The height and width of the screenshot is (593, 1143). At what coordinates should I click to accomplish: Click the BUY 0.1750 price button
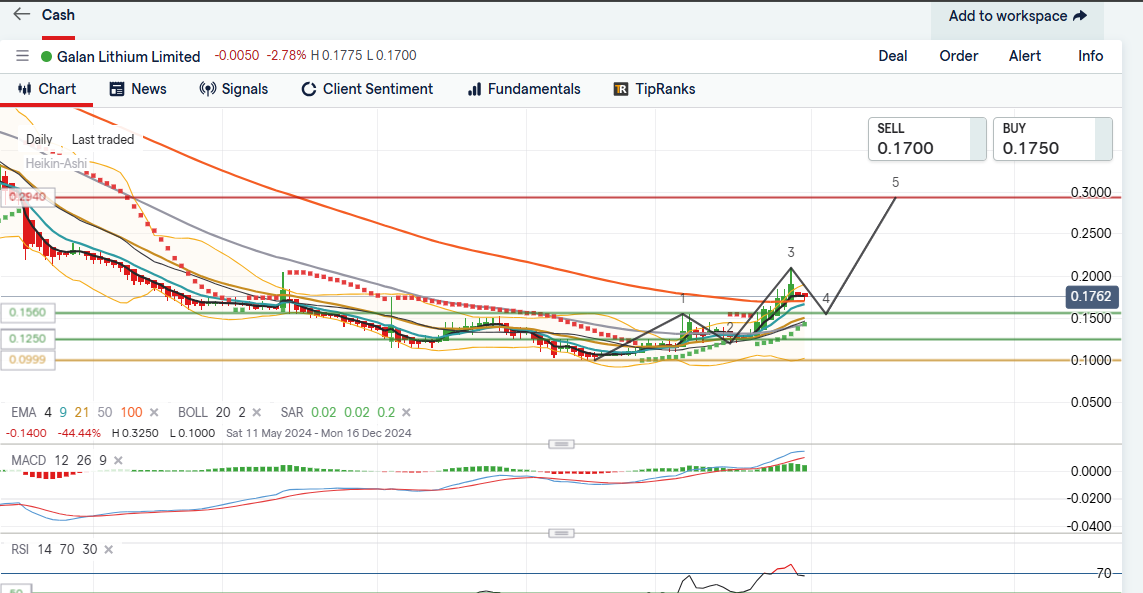pos(1051,139)
